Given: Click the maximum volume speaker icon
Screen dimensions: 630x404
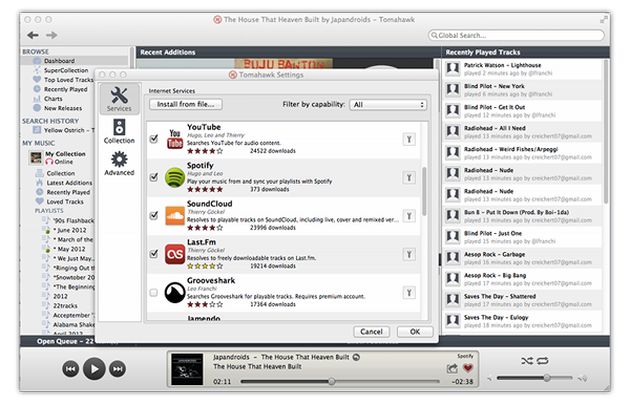Looking at the screenshot, I should click(583, 378).
